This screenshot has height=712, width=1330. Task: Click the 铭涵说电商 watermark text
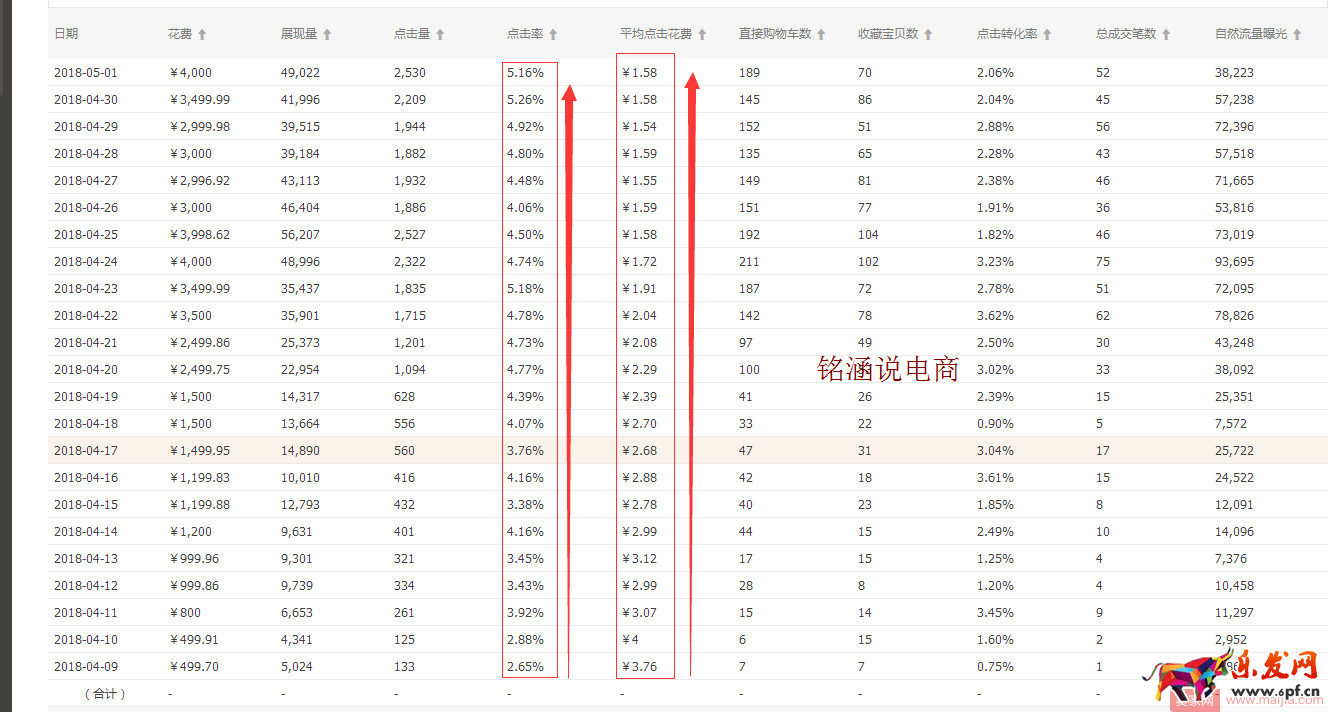[x=886, y=369]
